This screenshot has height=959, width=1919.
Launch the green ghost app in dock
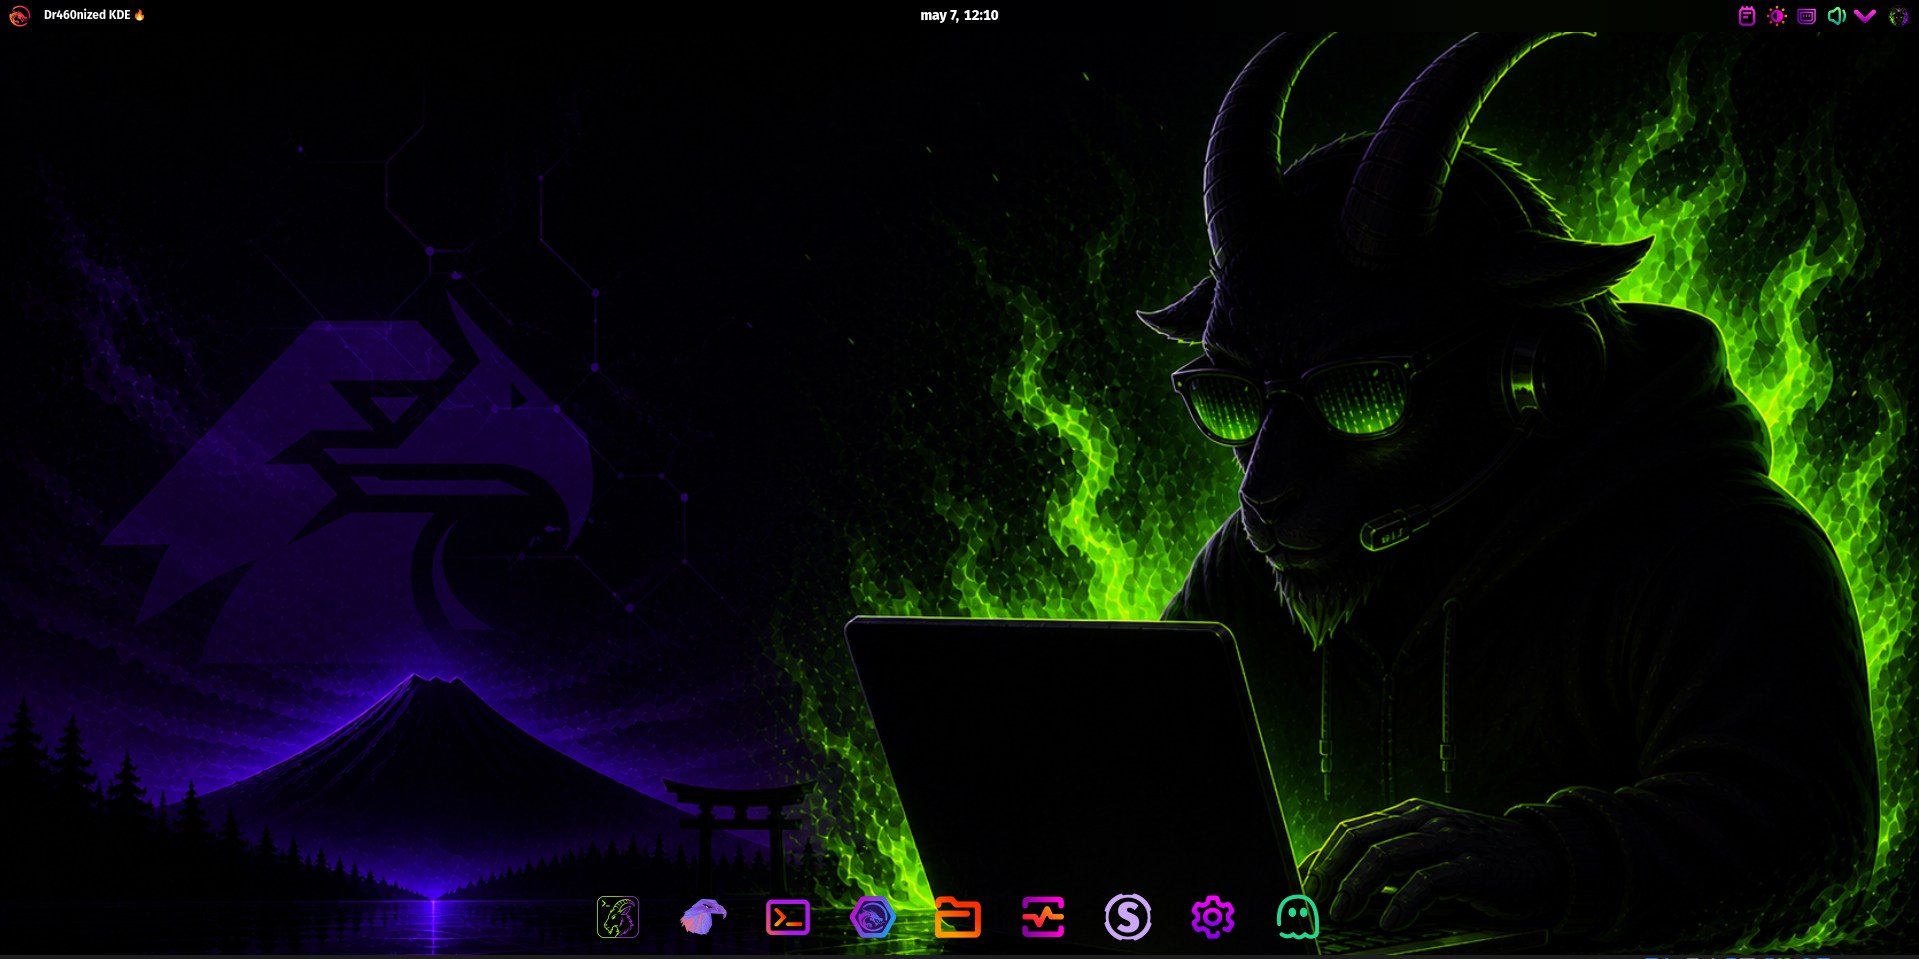1298,917
